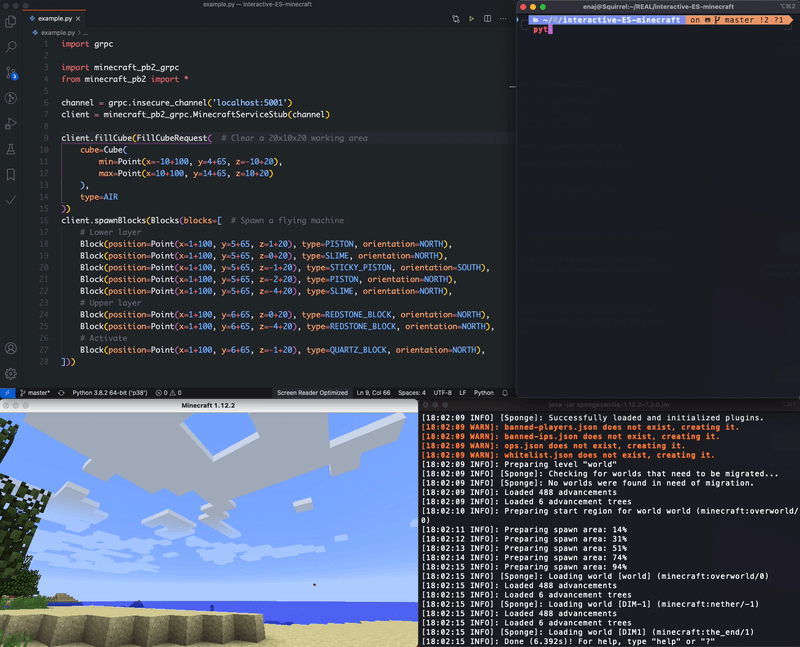This screenshot has width=800, height=647.
Task: Open the Problems panel via errors and warnings count
Action: click(168, 393)
